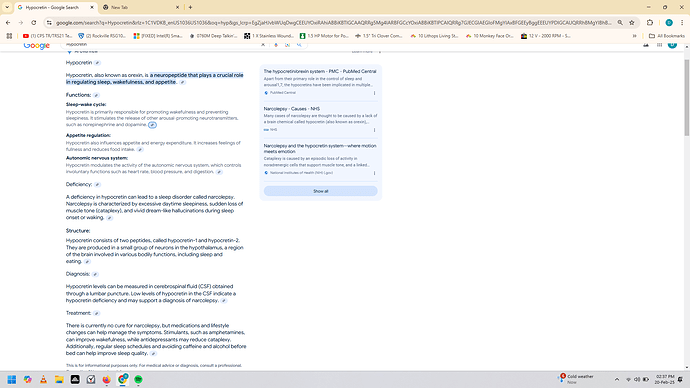690x388 pixels.
Task: Click the link icon beside Hypocretin heading
Action: pos(97,63)
